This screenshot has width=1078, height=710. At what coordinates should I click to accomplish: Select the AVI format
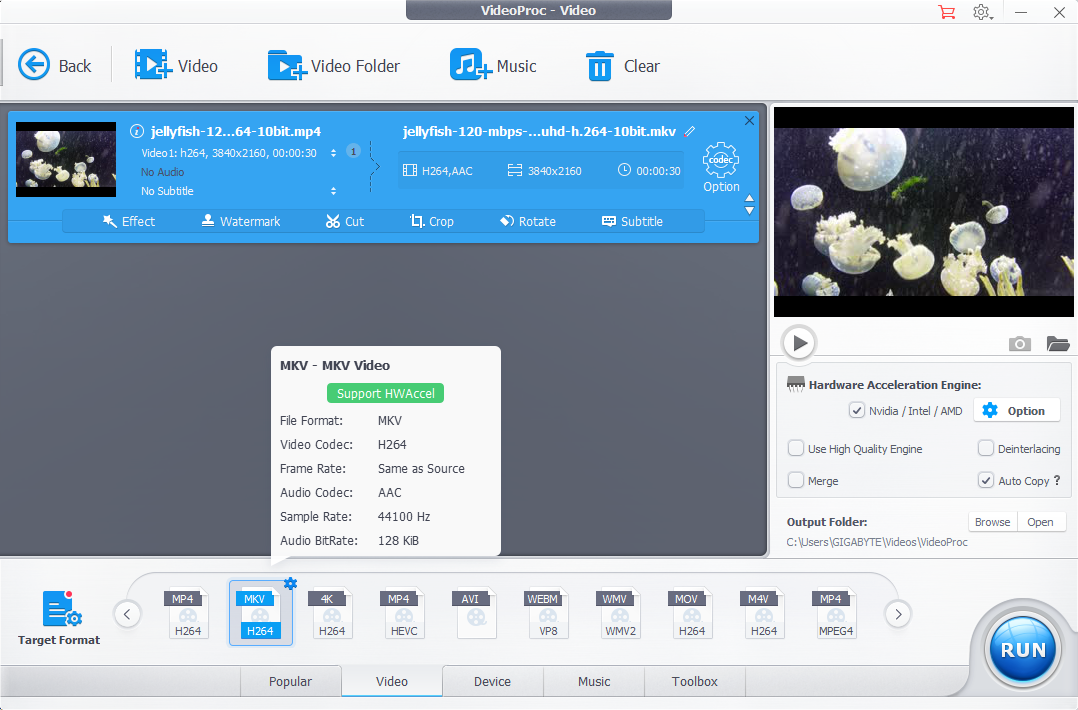pos(475,614)
